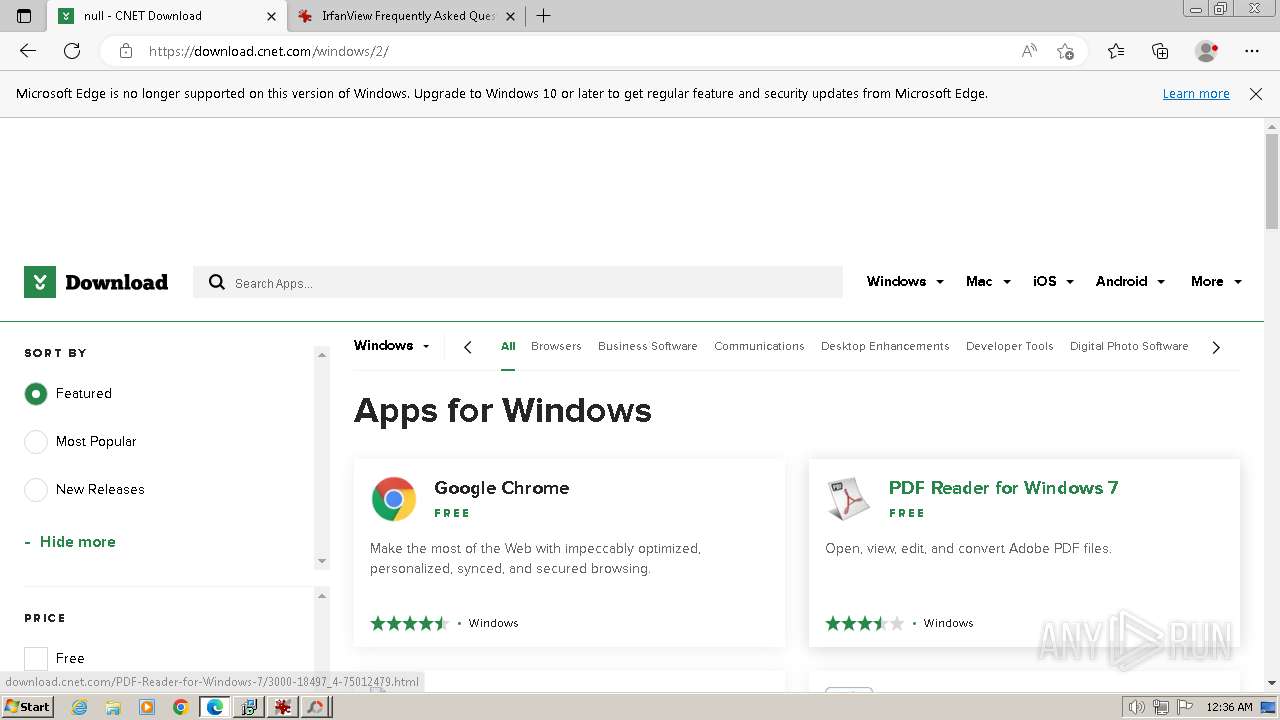This screenshot has width=1280, height=720.
Task: Switch to the IrfanView FAQ browser tab
Action: (x=408, y=16)
